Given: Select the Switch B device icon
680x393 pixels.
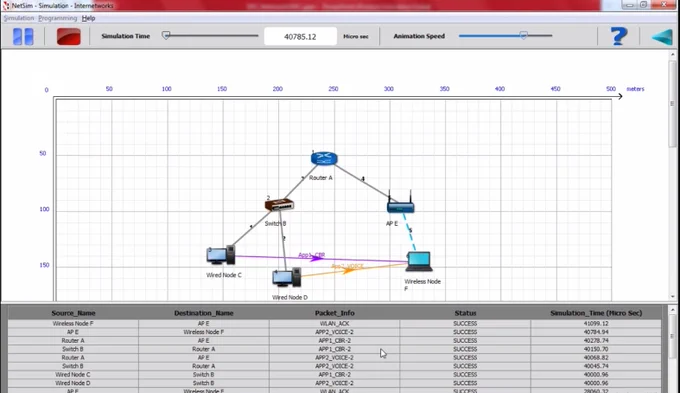Looking at the screenshot, I should 279,204.
